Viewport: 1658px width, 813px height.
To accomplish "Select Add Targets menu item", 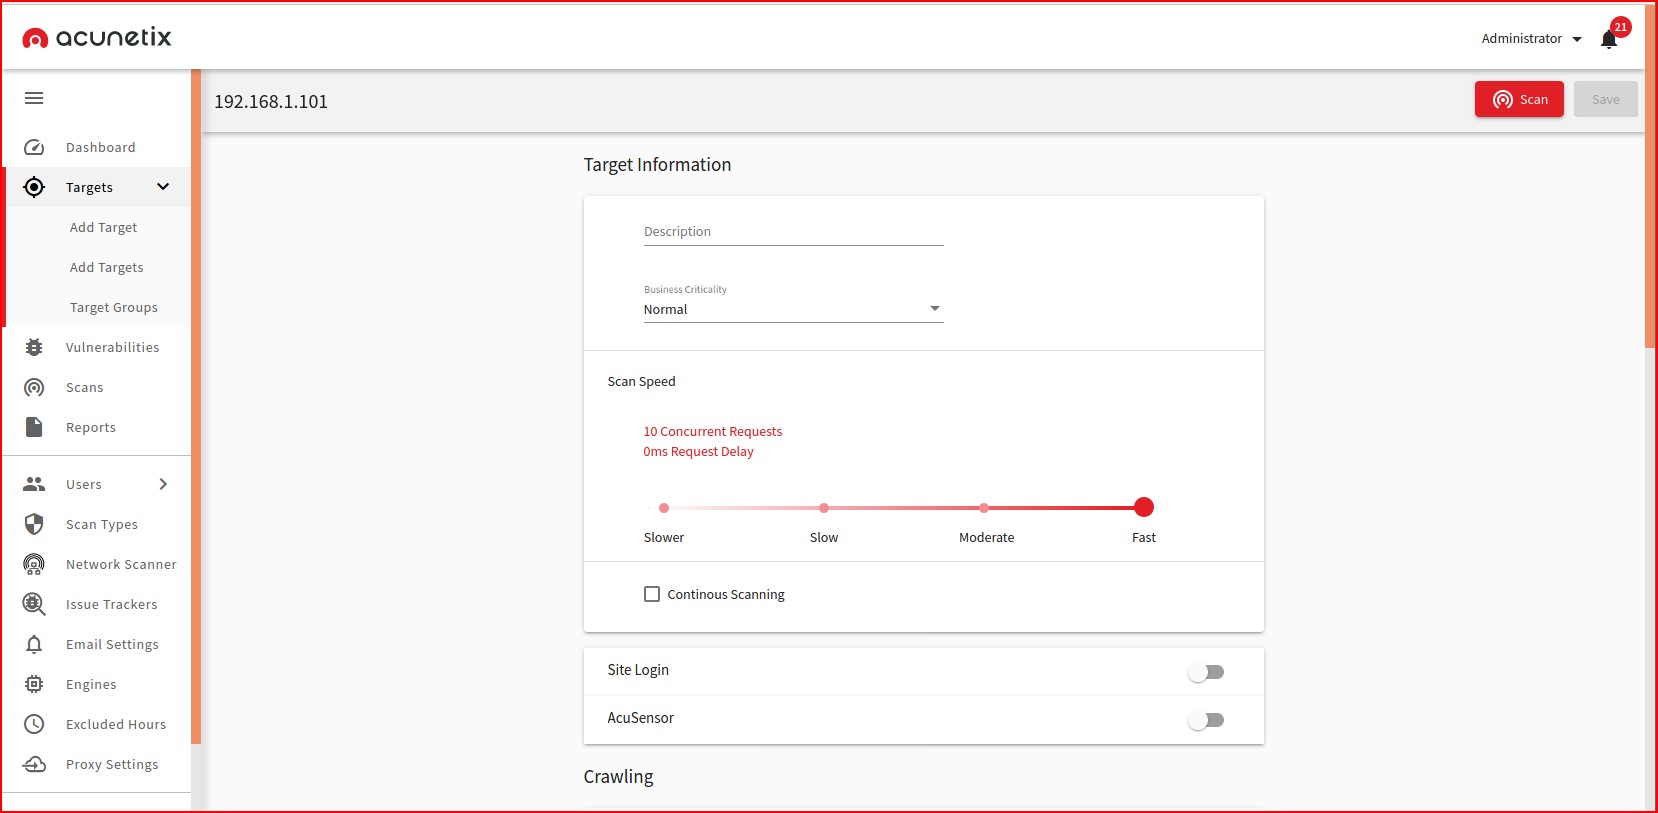I will [106, 267].
